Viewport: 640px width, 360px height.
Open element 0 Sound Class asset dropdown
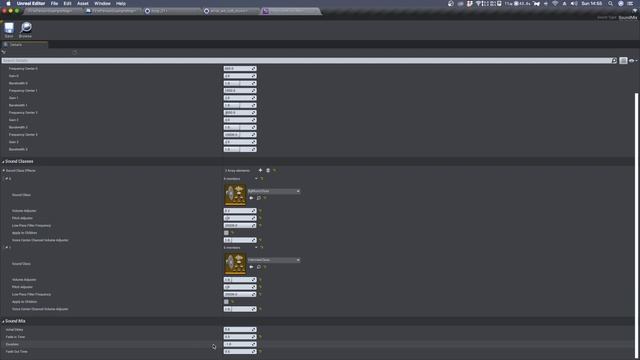(x=273, y=191)
